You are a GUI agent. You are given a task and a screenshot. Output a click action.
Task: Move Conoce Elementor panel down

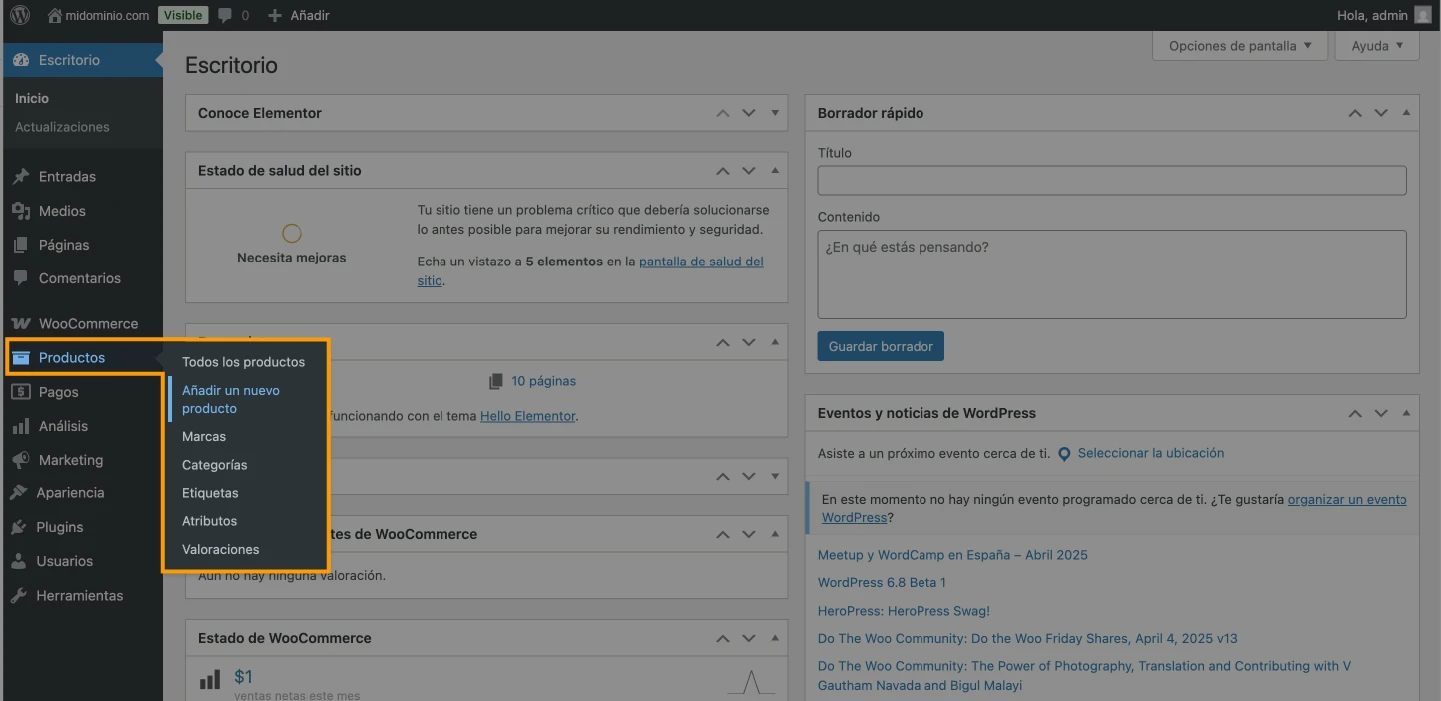(x=749, y=113)
